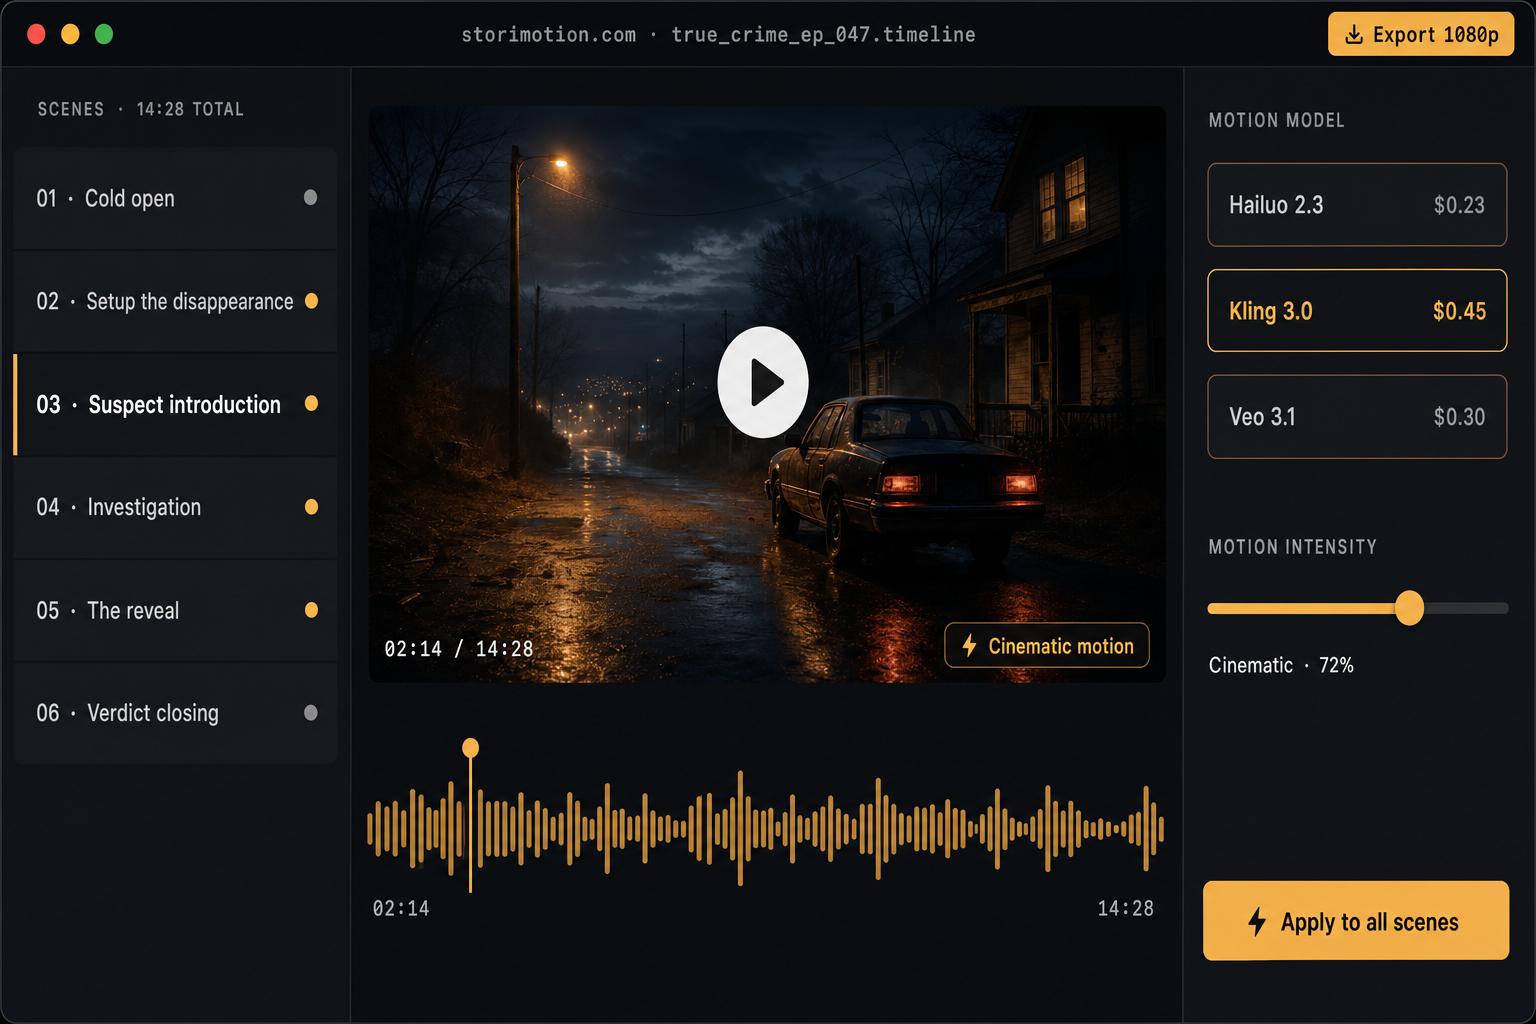
Task: Click the status dot for Suspect introduction
Action: (x=311, y=403)
